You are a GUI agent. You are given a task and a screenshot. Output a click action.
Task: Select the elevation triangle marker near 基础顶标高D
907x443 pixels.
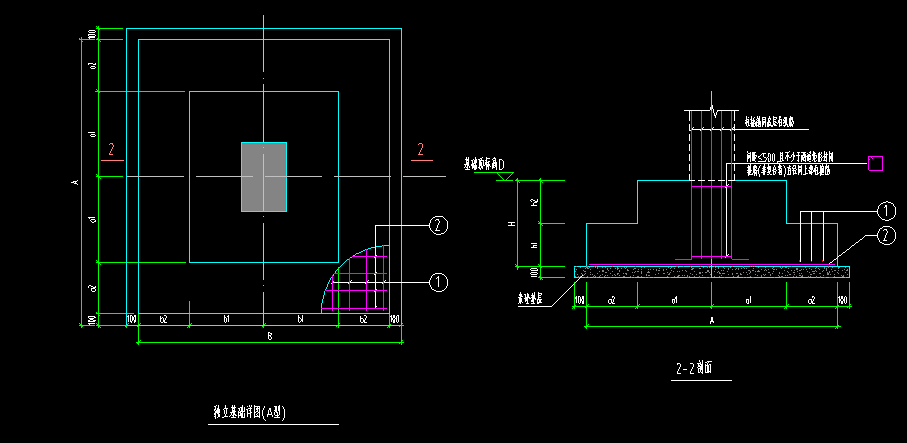[504, 177]
